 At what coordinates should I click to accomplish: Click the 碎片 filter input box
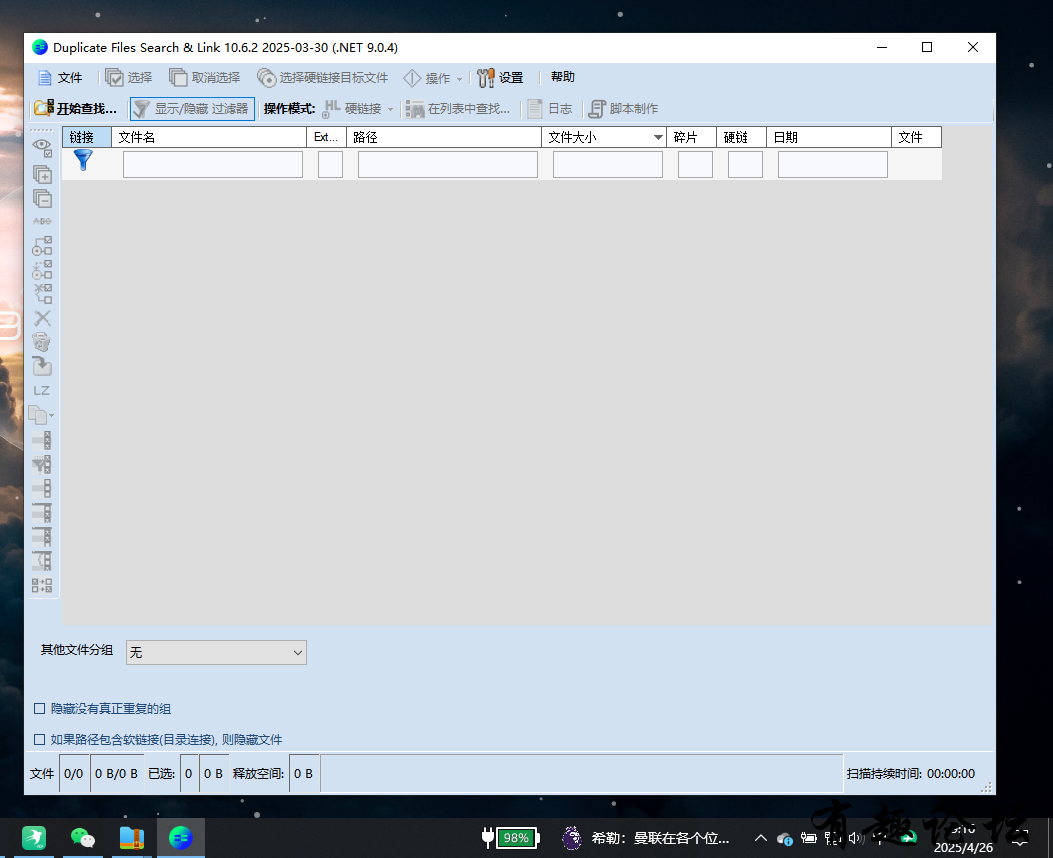click(695, 164)
